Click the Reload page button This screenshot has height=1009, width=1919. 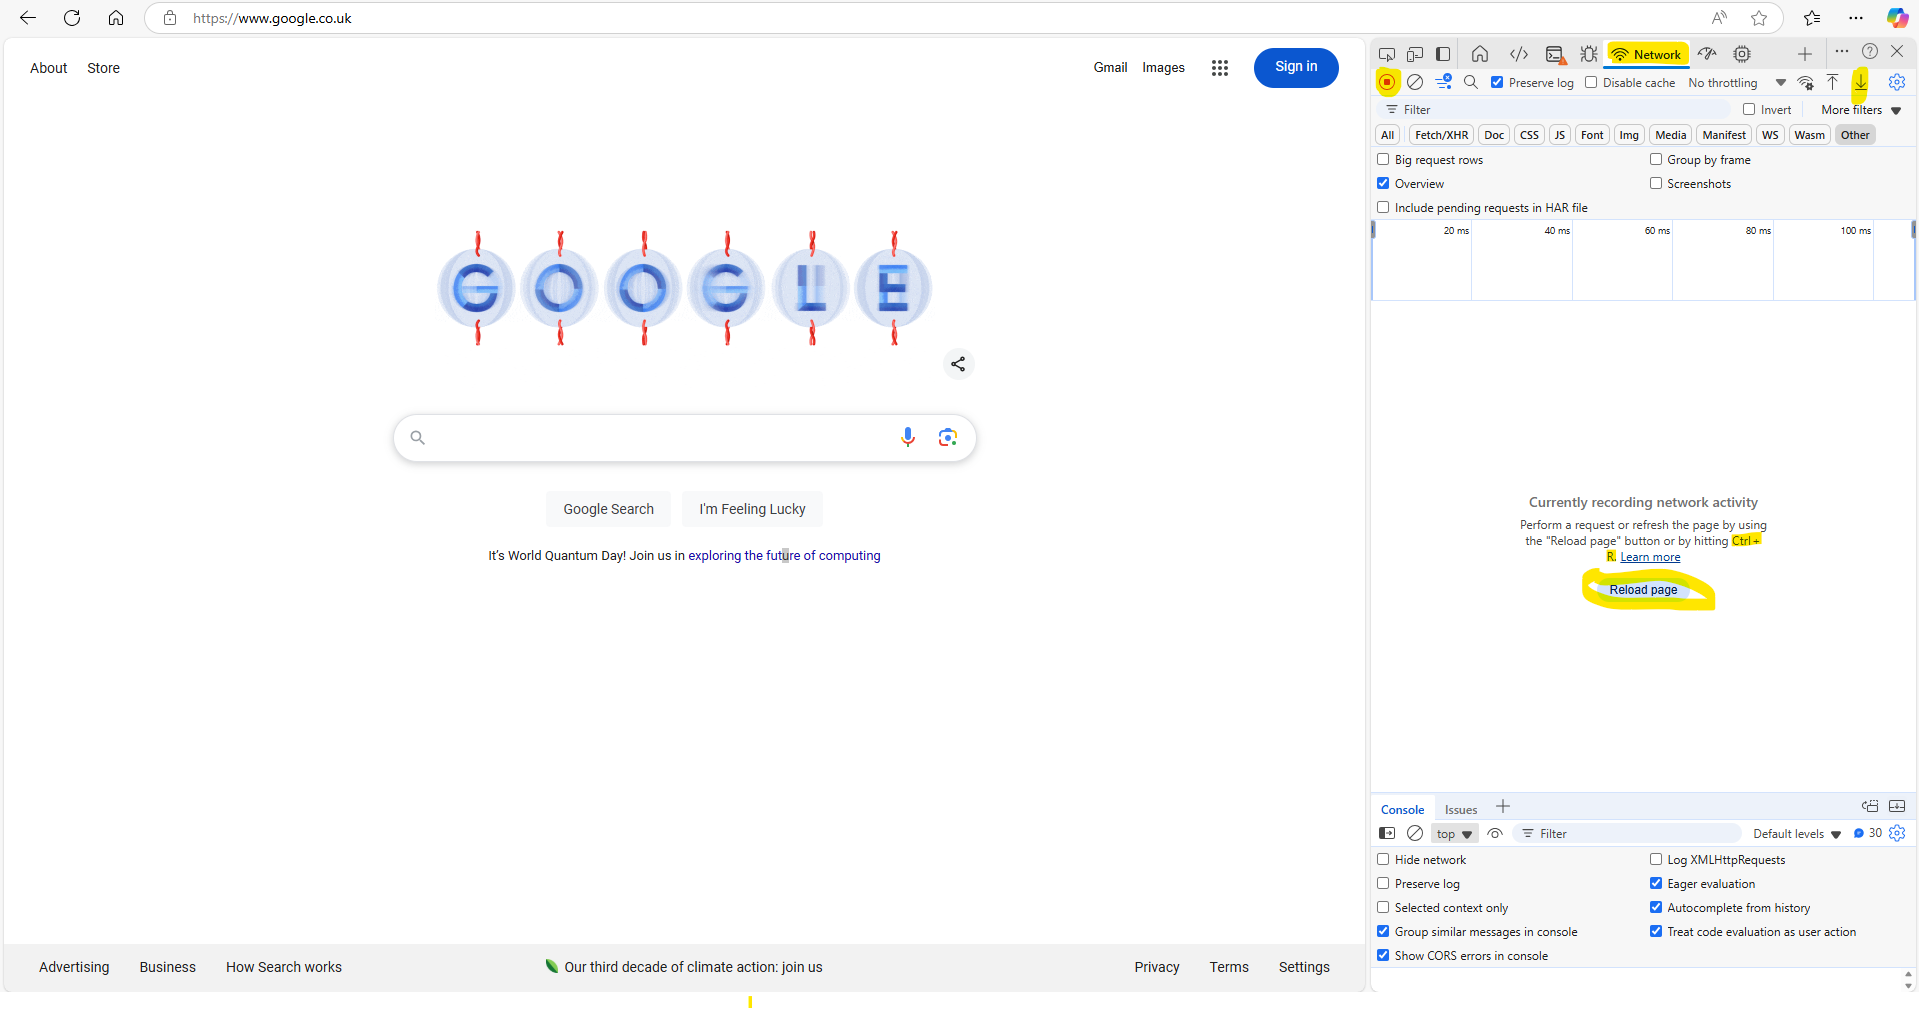point(1643,590)
